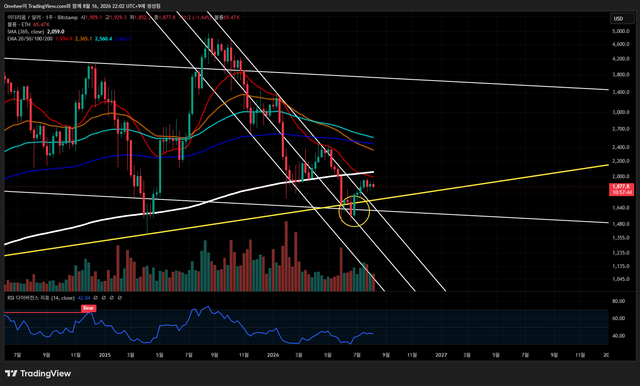Click the 3,000.0 price axis label
This screenshot has width=640, height=386.
click(621, 112)
